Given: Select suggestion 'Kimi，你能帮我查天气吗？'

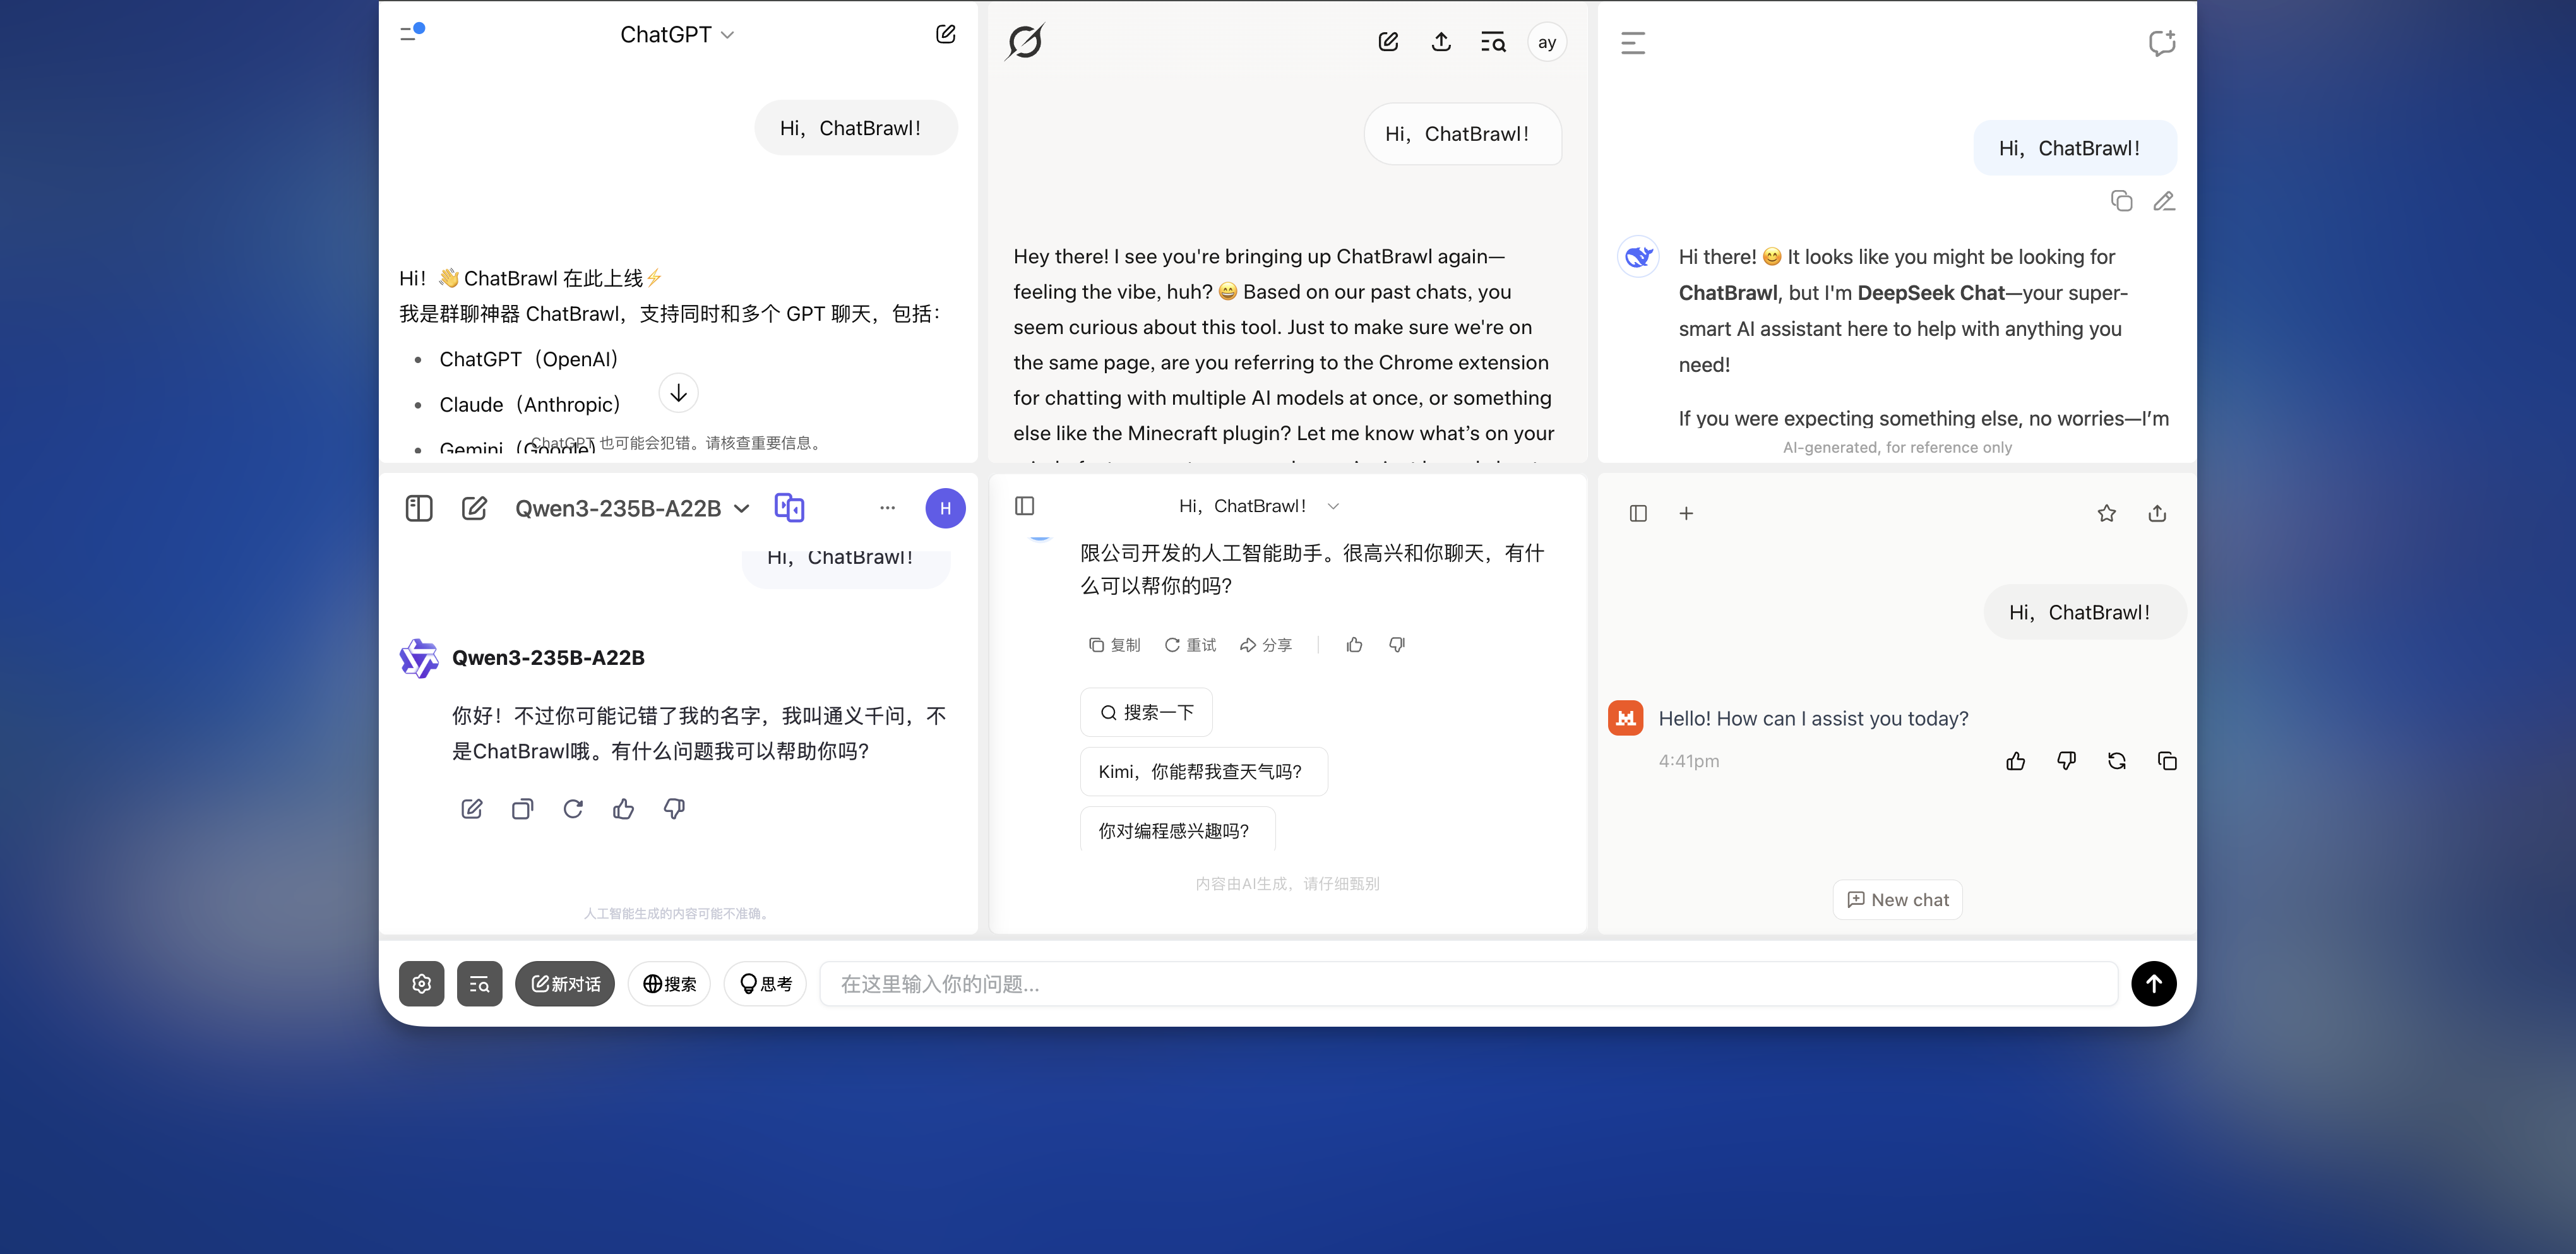Looking at the screenshot, I should (x=1204, y=771).
